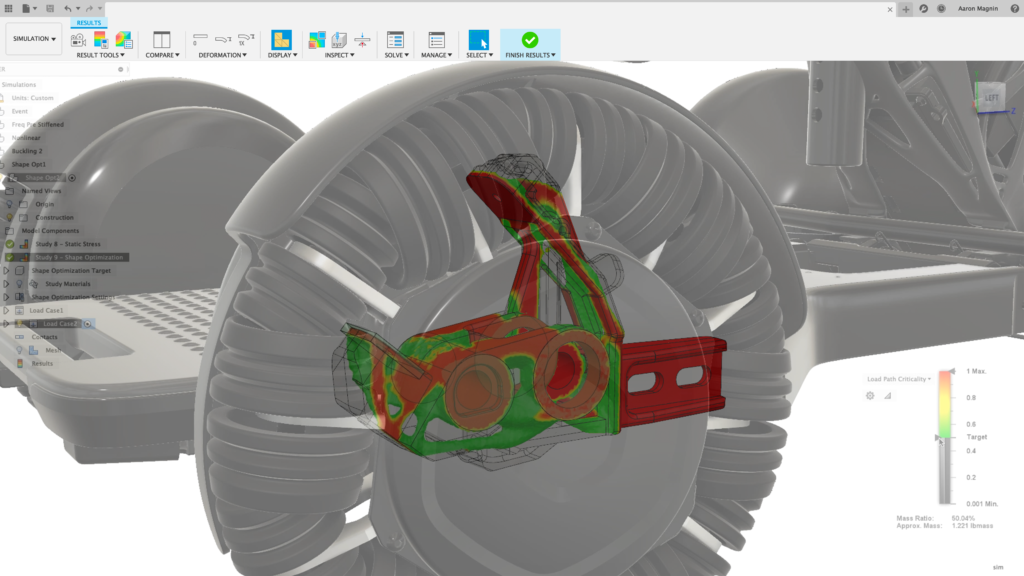Expand Shape Optimization Target tree node
1024x576 pixels.
pos(7,270)
